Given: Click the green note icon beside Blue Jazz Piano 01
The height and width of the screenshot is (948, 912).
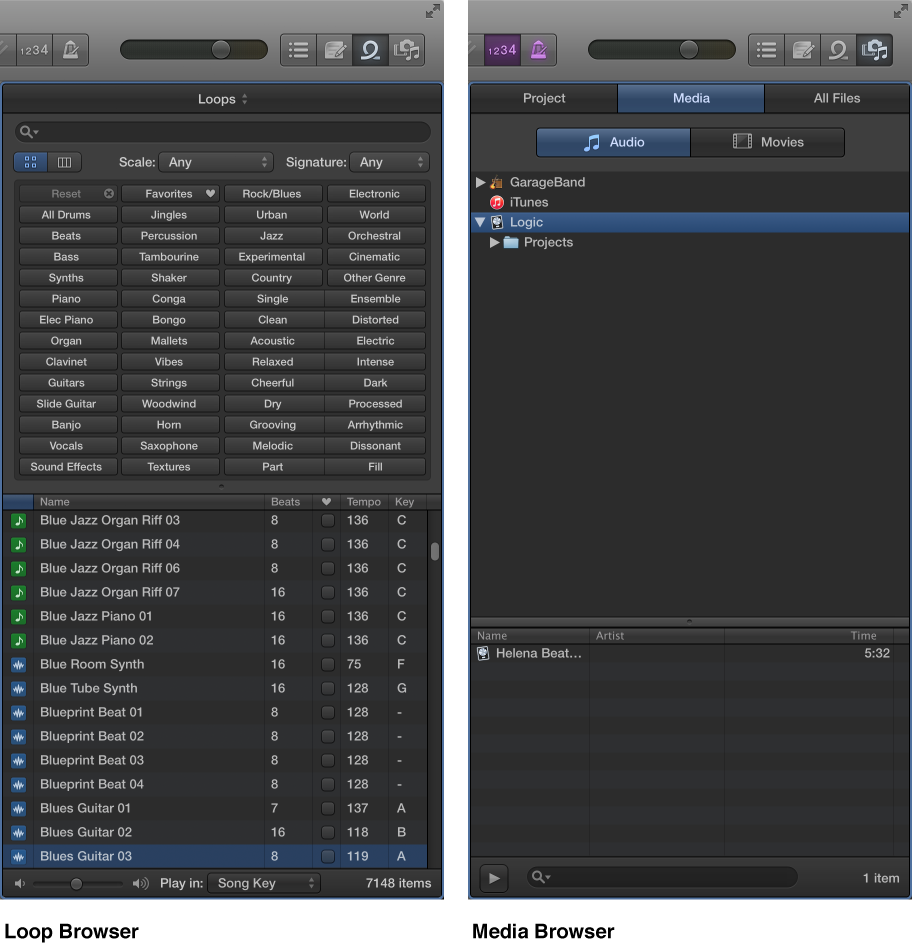Looking at the screenshot, I should [x=18, y=616].
